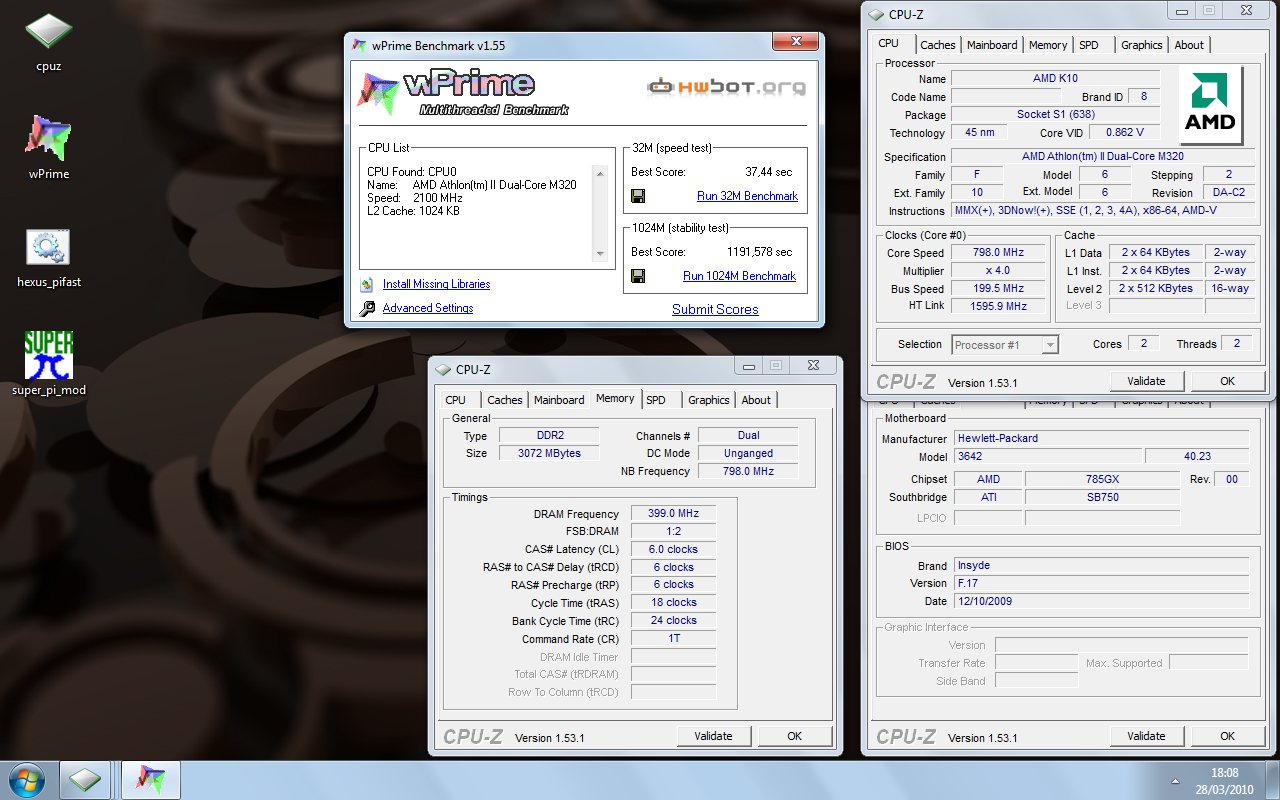1280x800 pixels.
Task: Open Graphics tab in Memory CPU-Z window
Action: [709, 400]
